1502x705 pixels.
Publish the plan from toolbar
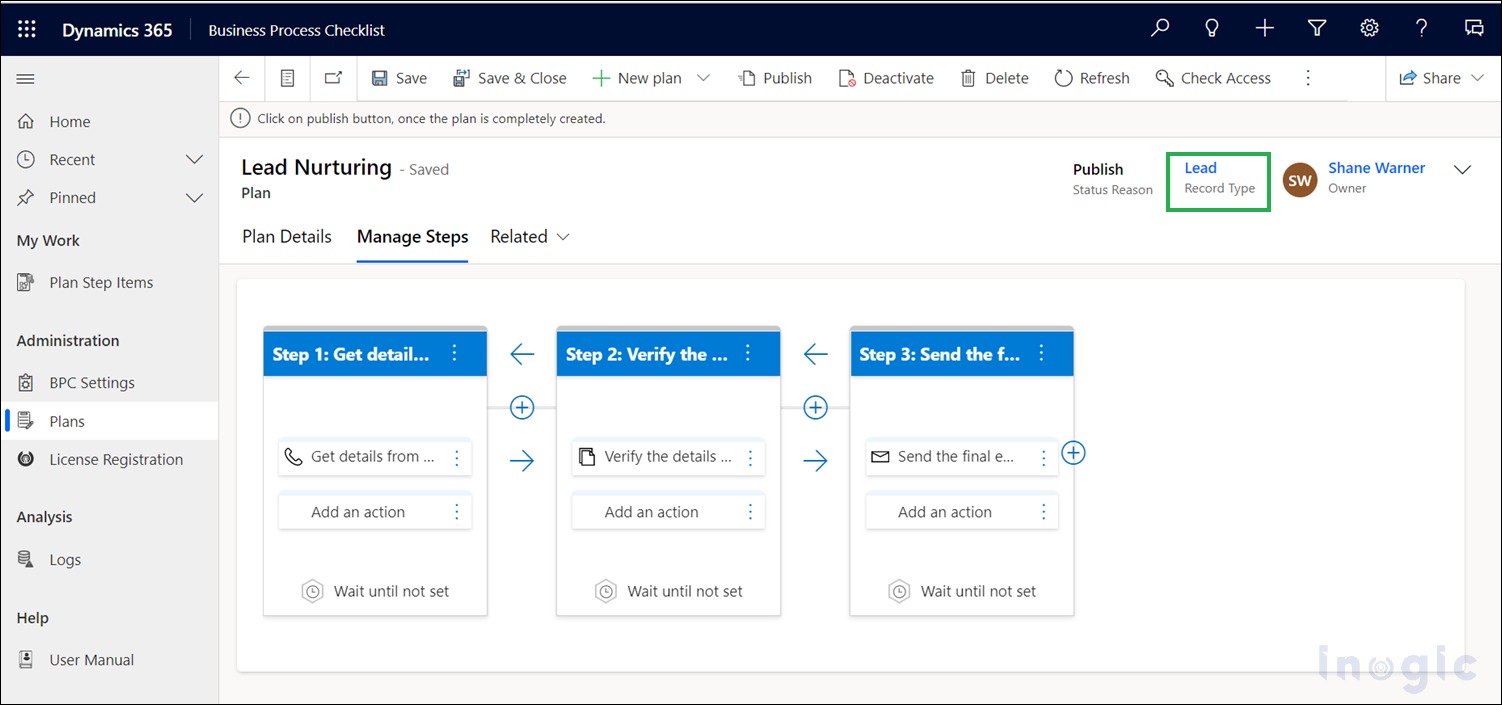click(776, 78)
